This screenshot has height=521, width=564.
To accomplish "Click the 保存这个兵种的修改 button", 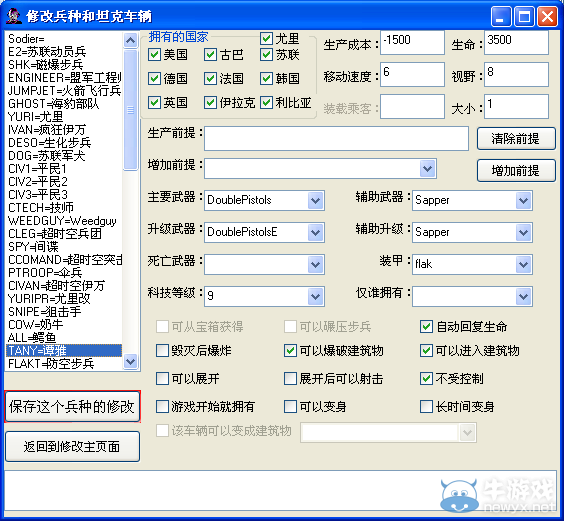I will pyautogui.click(x=72, y=407).
